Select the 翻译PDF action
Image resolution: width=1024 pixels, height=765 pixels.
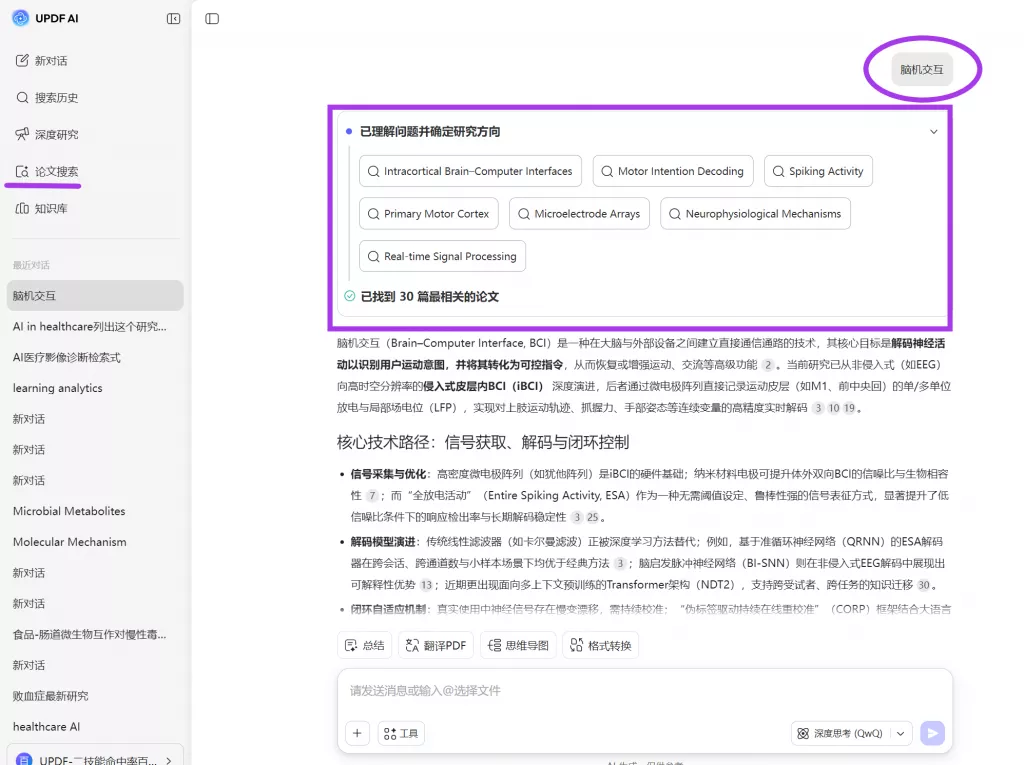tap(434, 645)
